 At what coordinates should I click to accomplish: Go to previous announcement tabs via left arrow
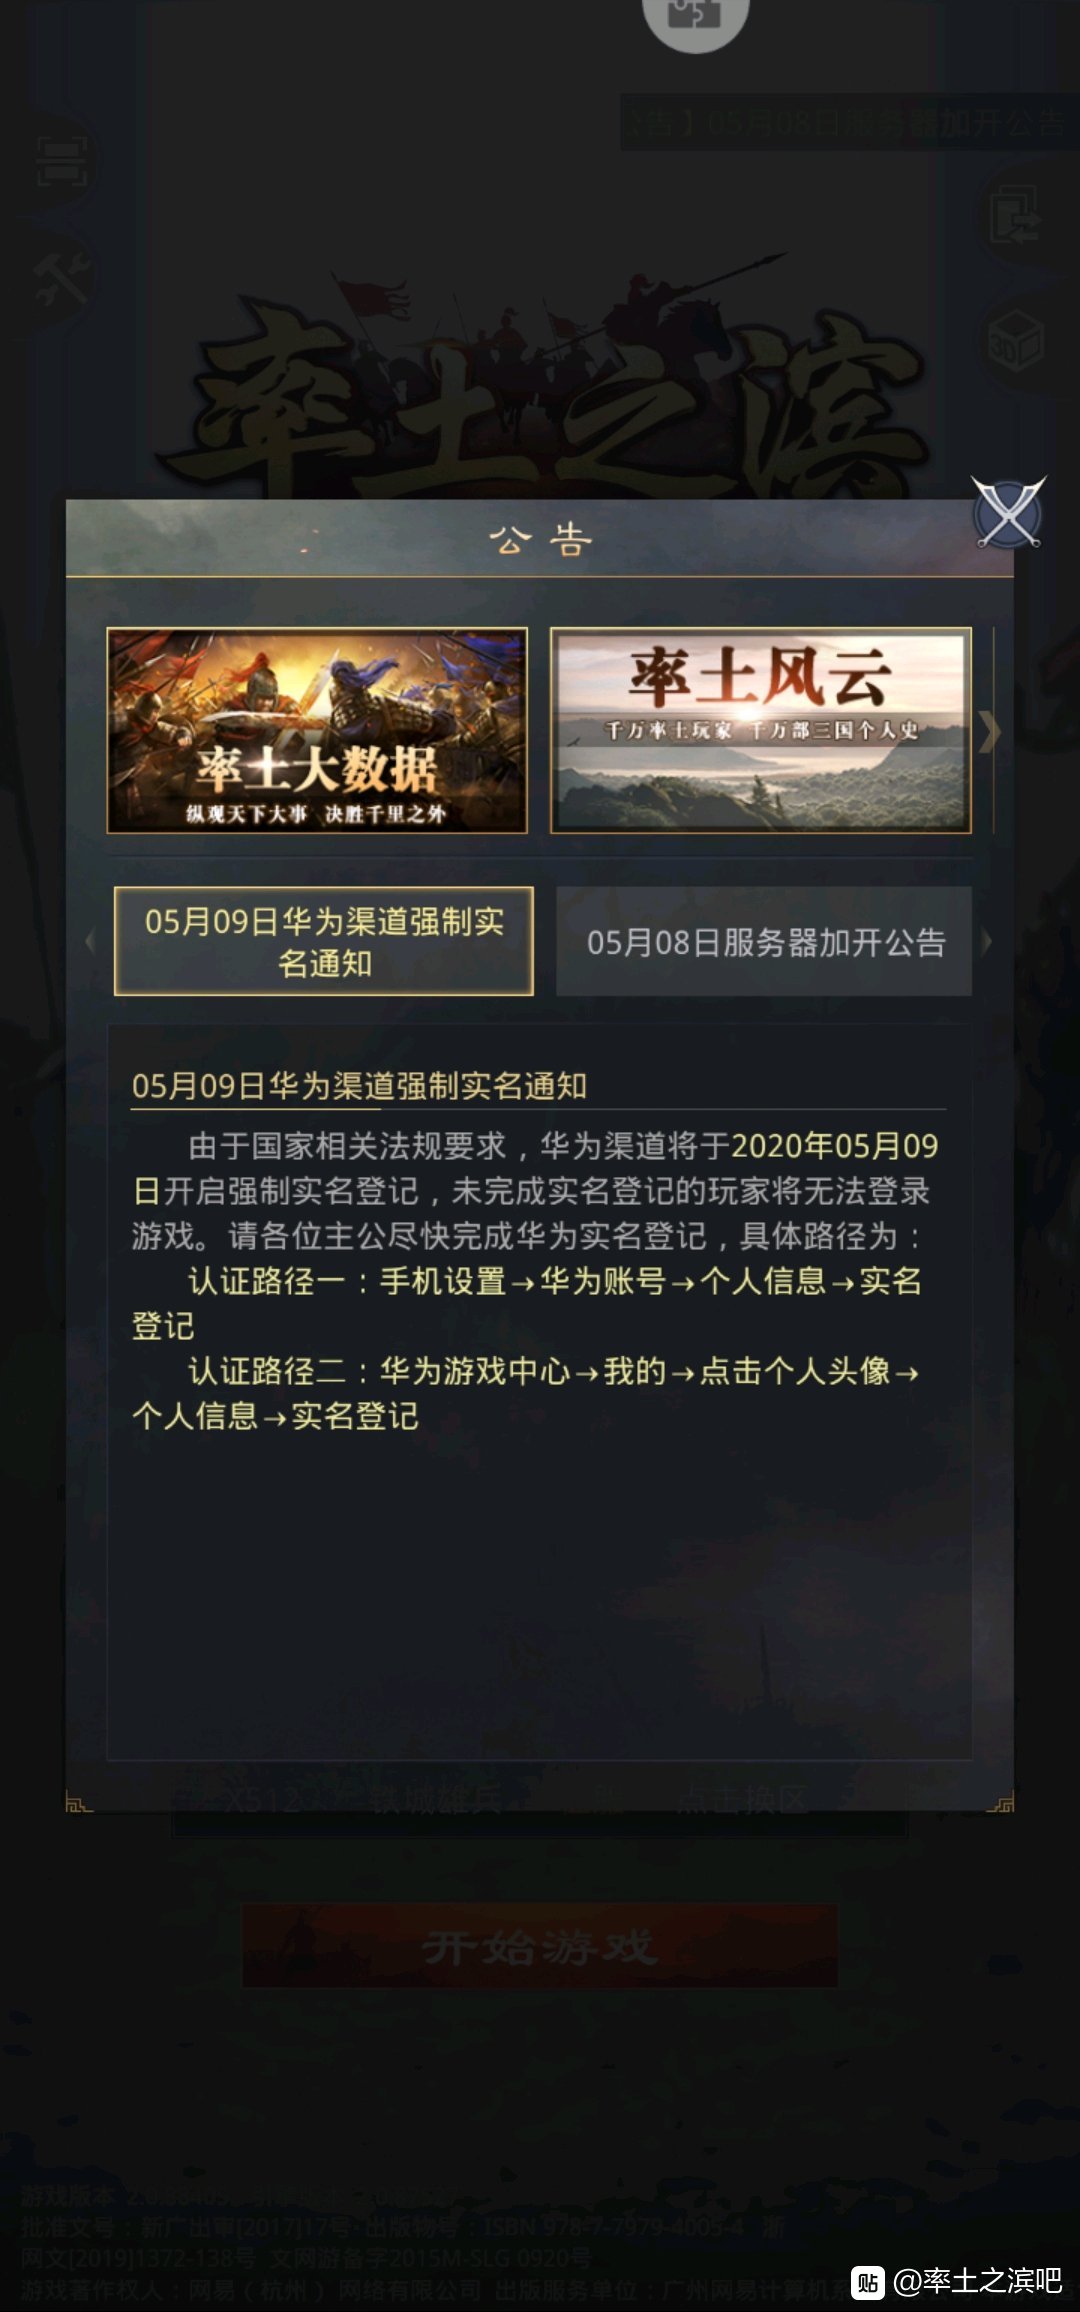pyautogui.click(x=90, y=941)
